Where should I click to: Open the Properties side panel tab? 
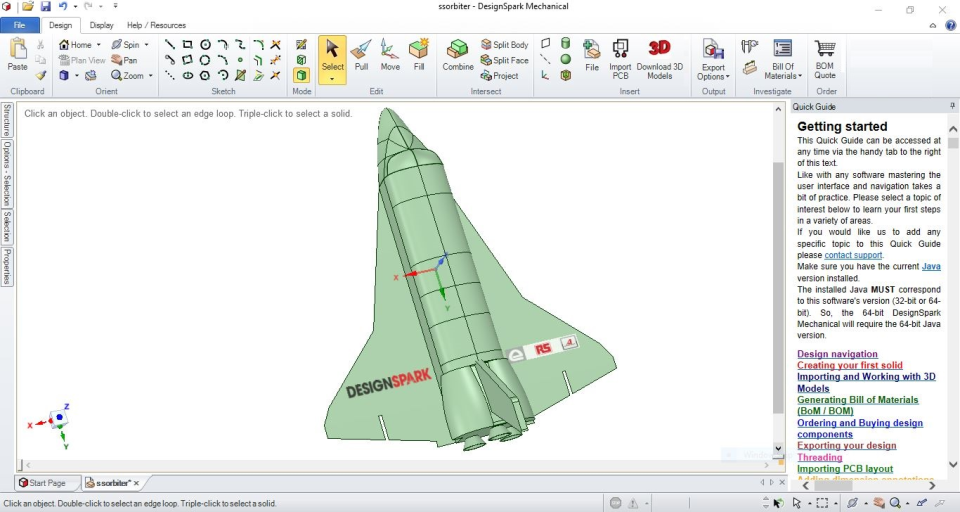pyautogui.click(x=7, y=267)
